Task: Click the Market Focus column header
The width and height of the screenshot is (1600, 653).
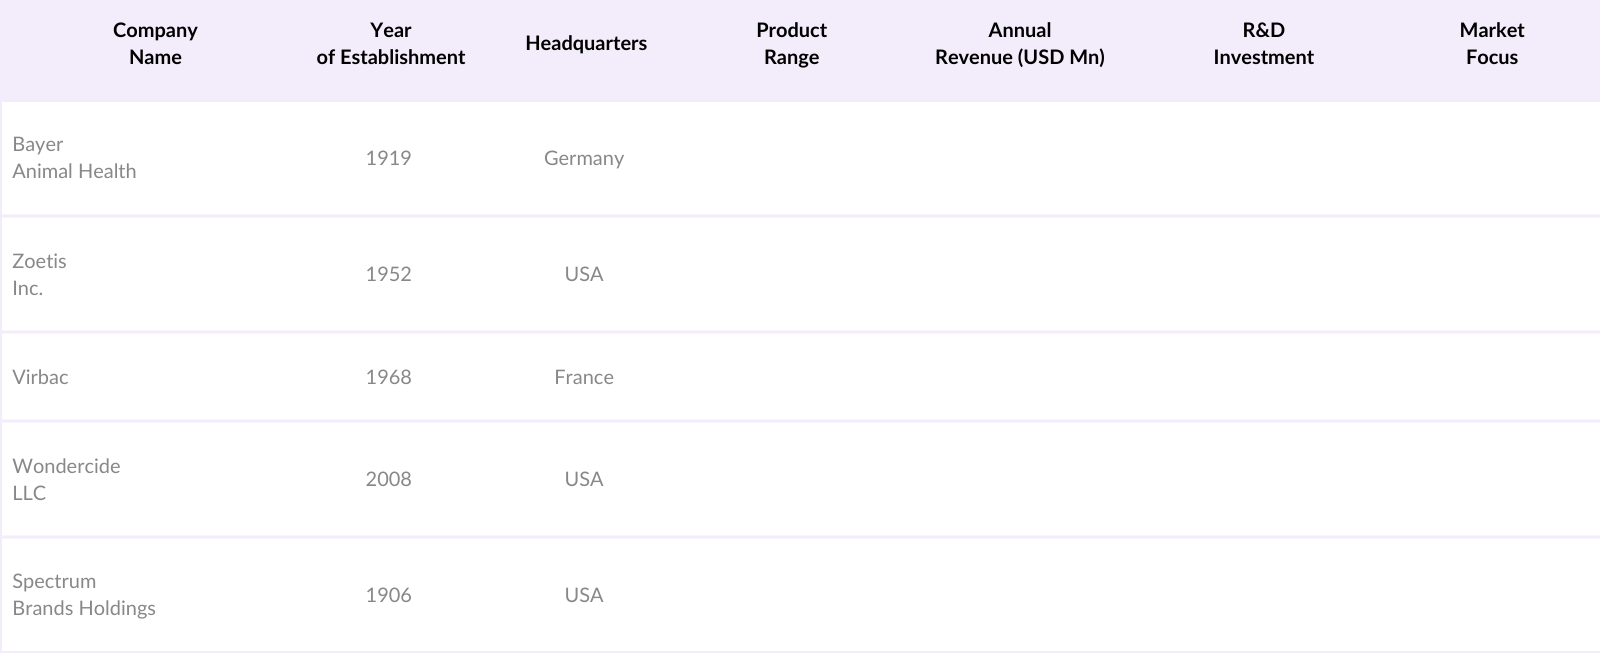Action: click(x=1491, y=44)
